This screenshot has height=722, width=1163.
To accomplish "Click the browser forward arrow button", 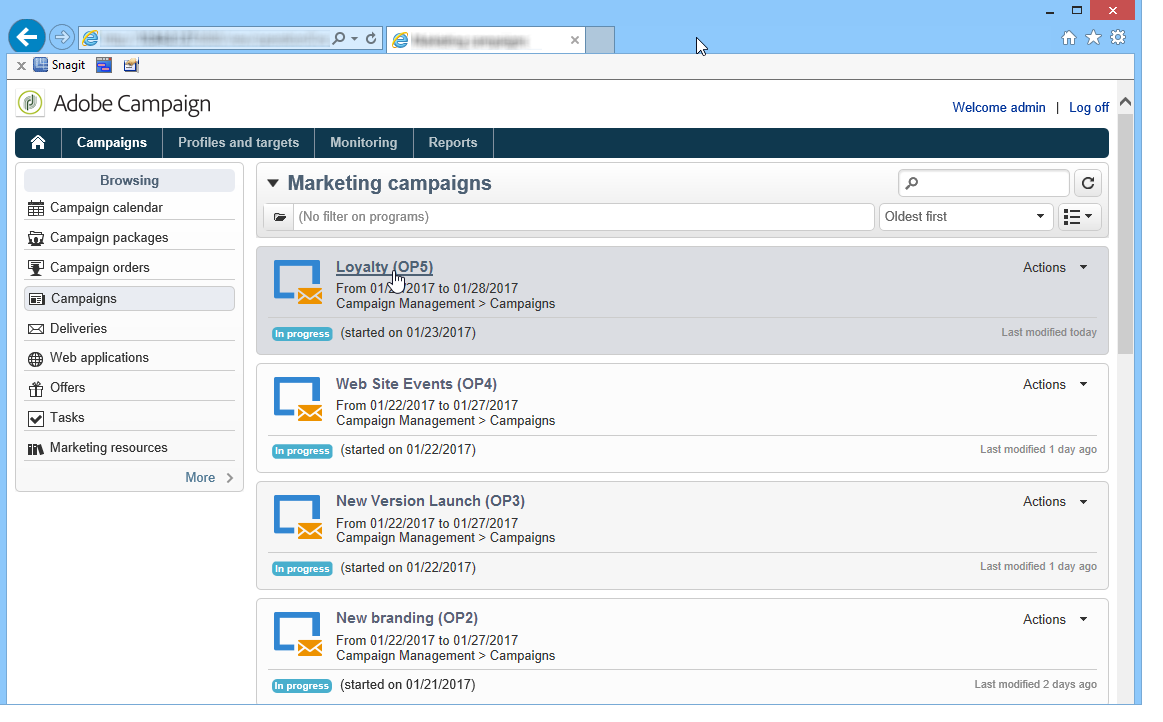I will coord(62,37).
